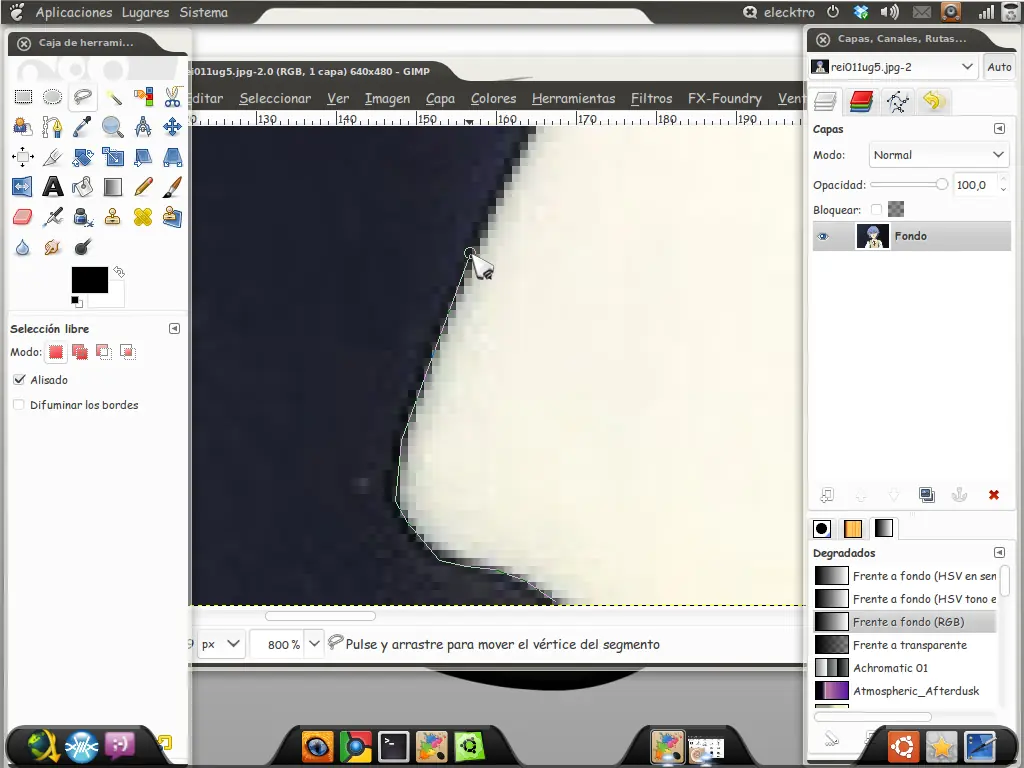Duplicate the layer using bottom button

pyautogui.click(x=926, y=495)
